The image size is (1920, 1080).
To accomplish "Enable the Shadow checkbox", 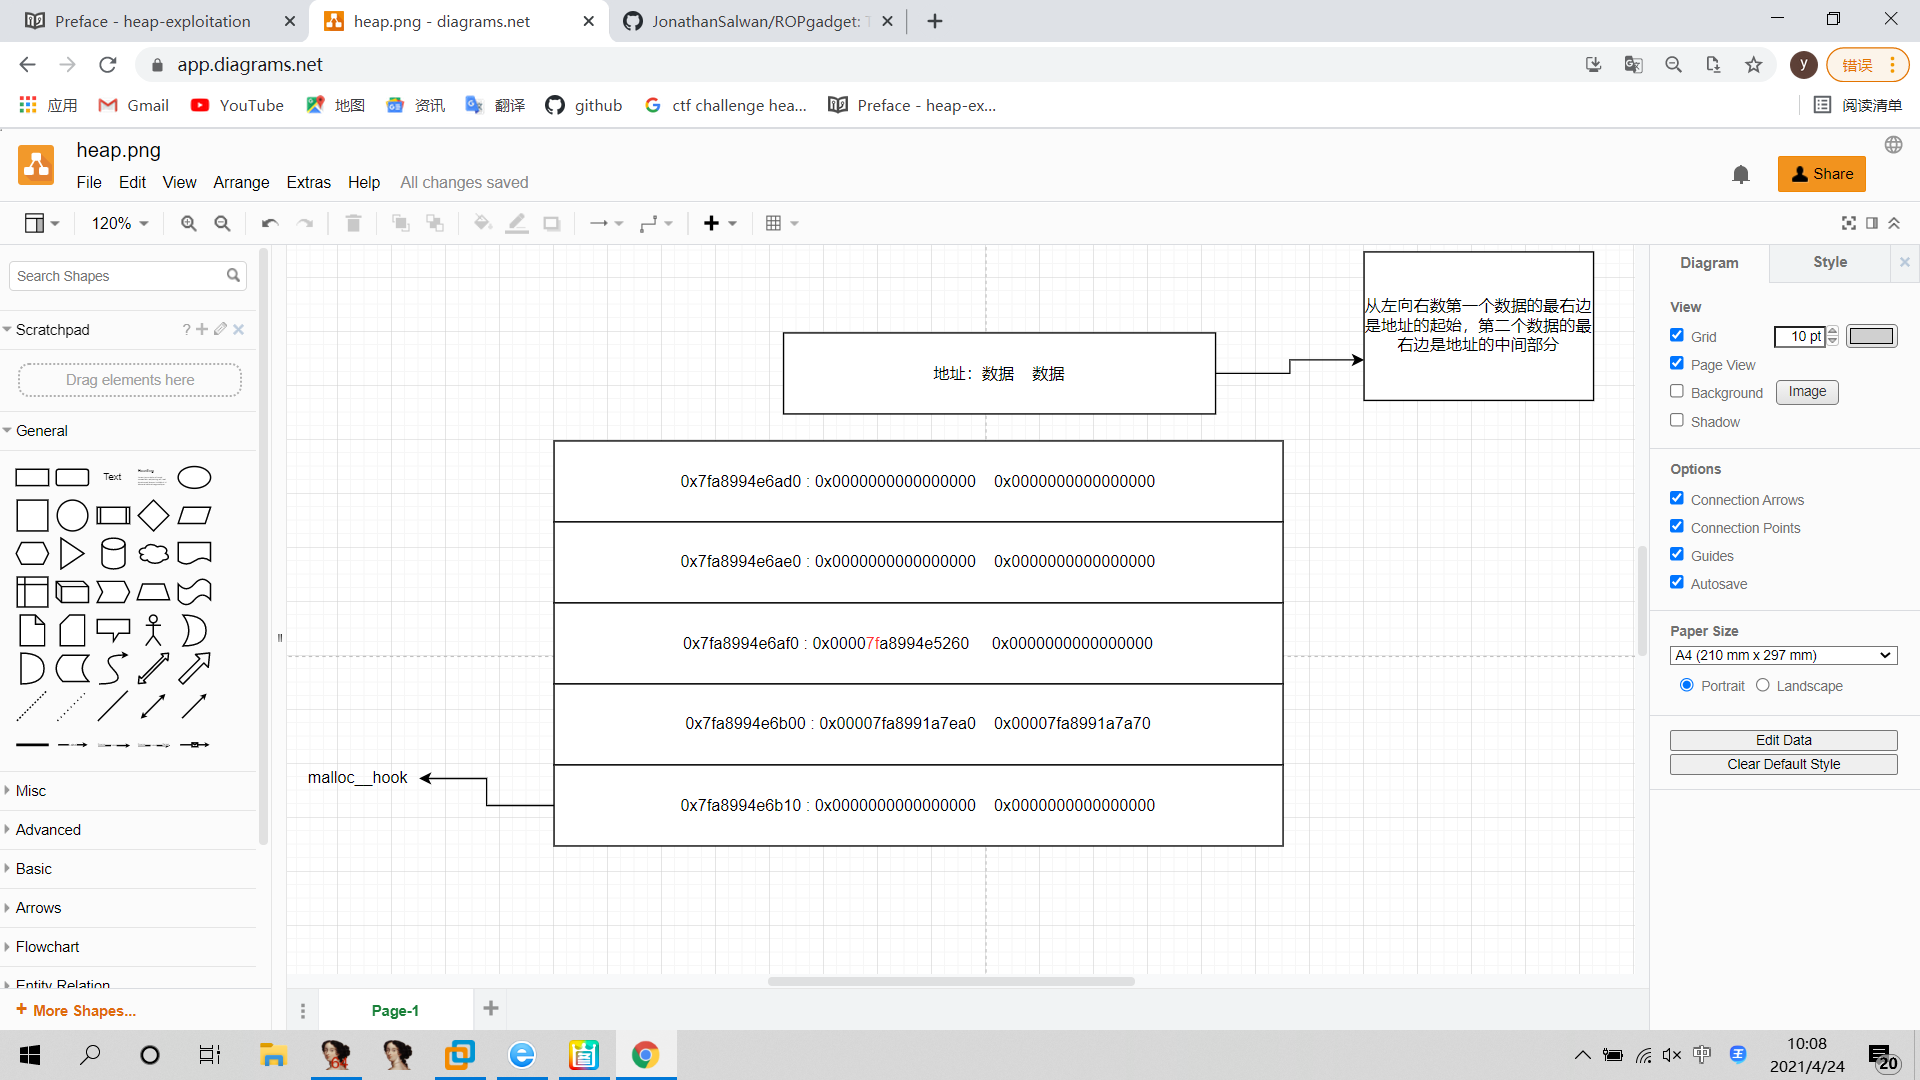I will (1677, 421).
